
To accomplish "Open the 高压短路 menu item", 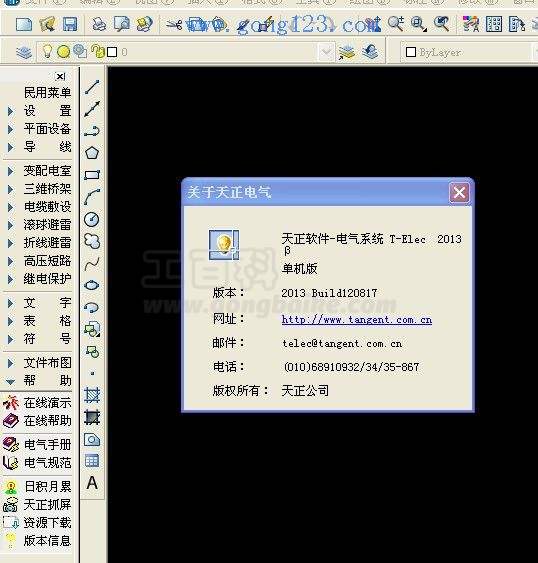I will click(47, 261).
